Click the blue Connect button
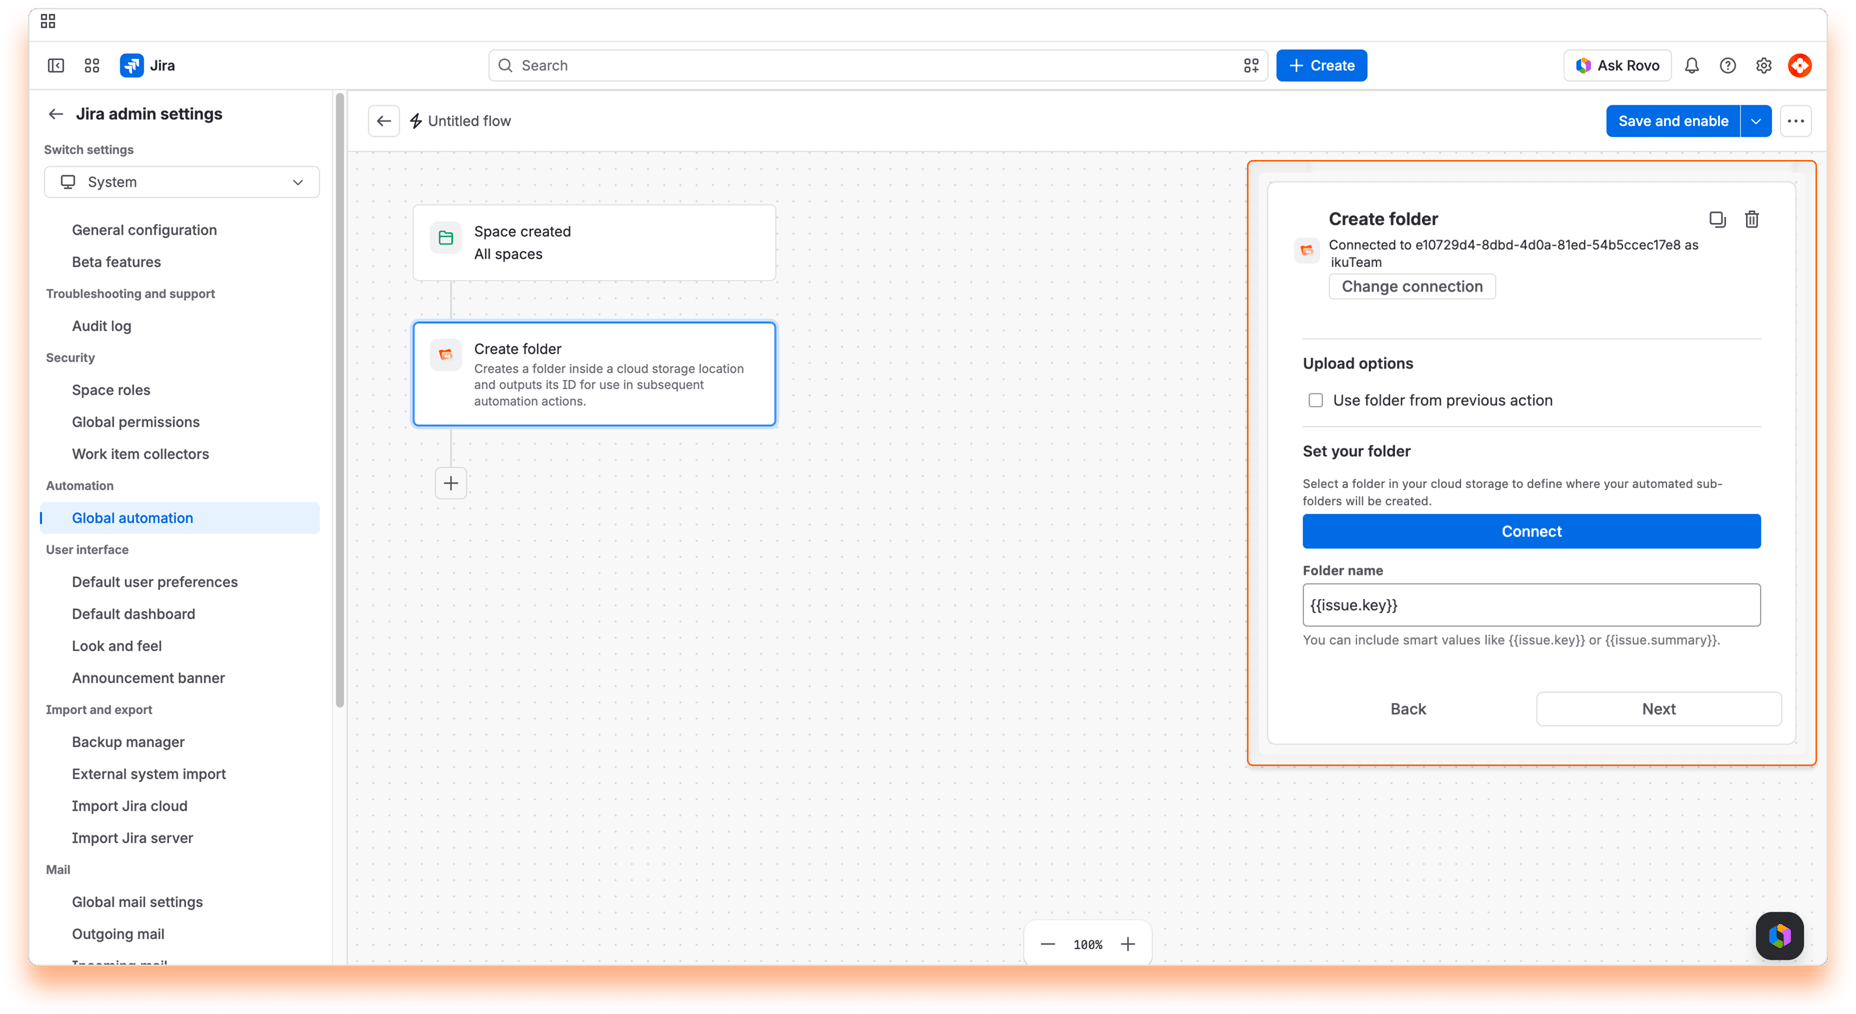1856x1014 pixels. tap(1531, 532)
